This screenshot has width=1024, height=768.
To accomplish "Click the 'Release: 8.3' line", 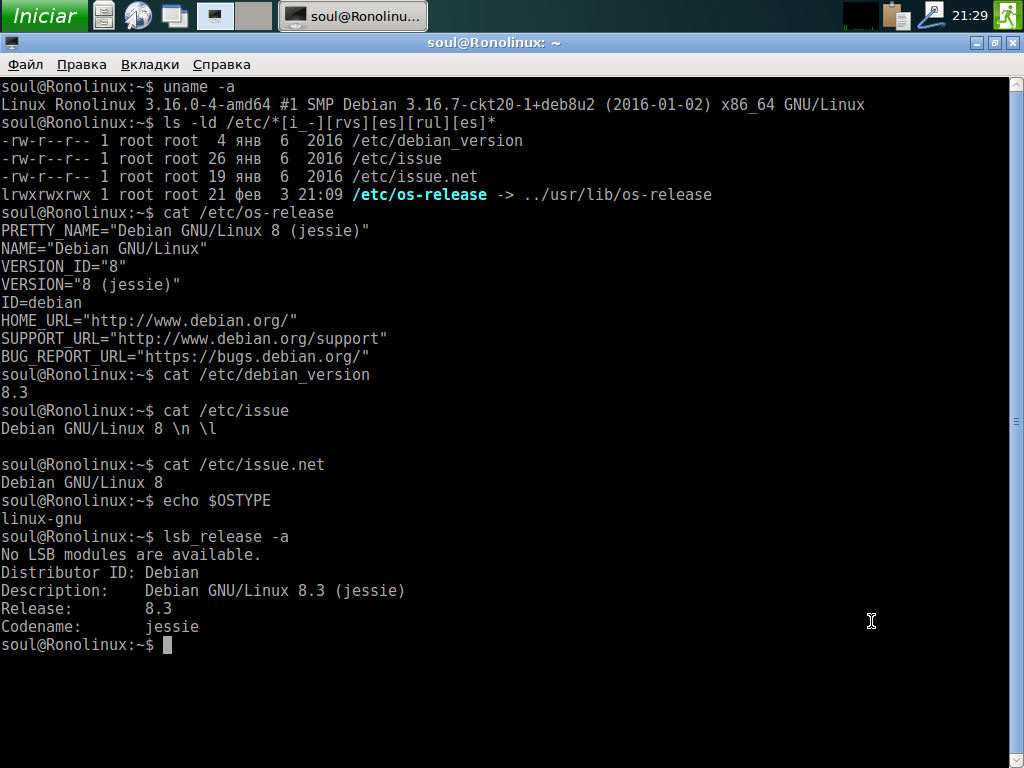I will (x=86, y=609).
